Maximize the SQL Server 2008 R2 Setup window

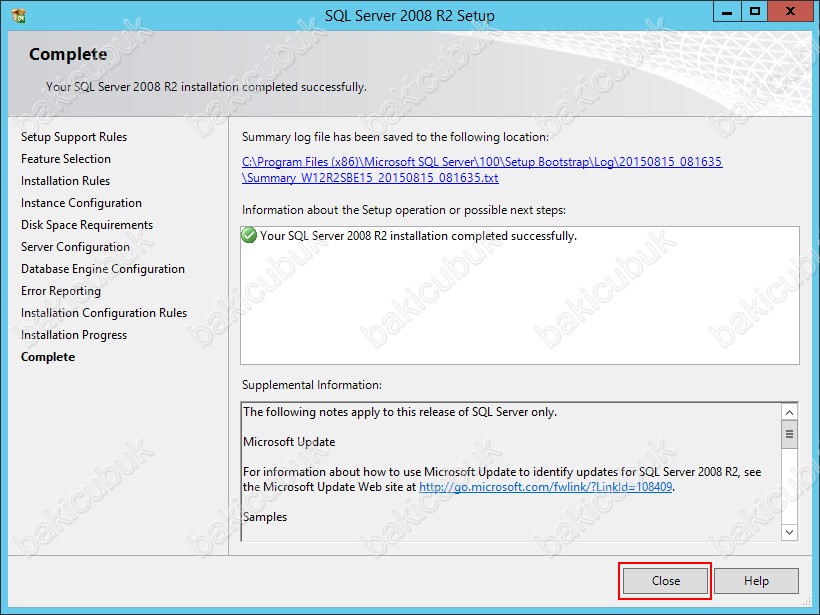[755, 12]
